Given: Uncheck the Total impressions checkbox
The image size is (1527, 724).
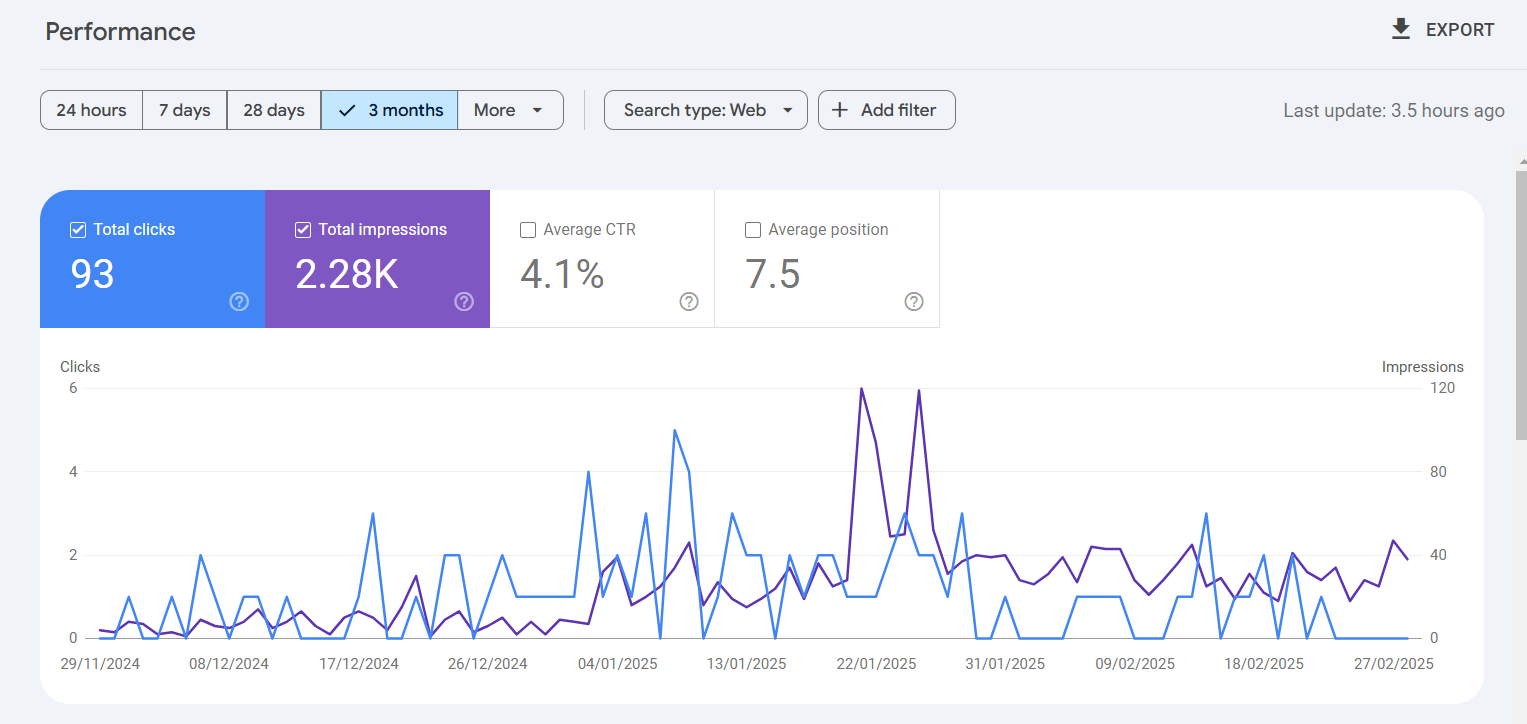Looking at the screenshot, I should coord(303,230).
